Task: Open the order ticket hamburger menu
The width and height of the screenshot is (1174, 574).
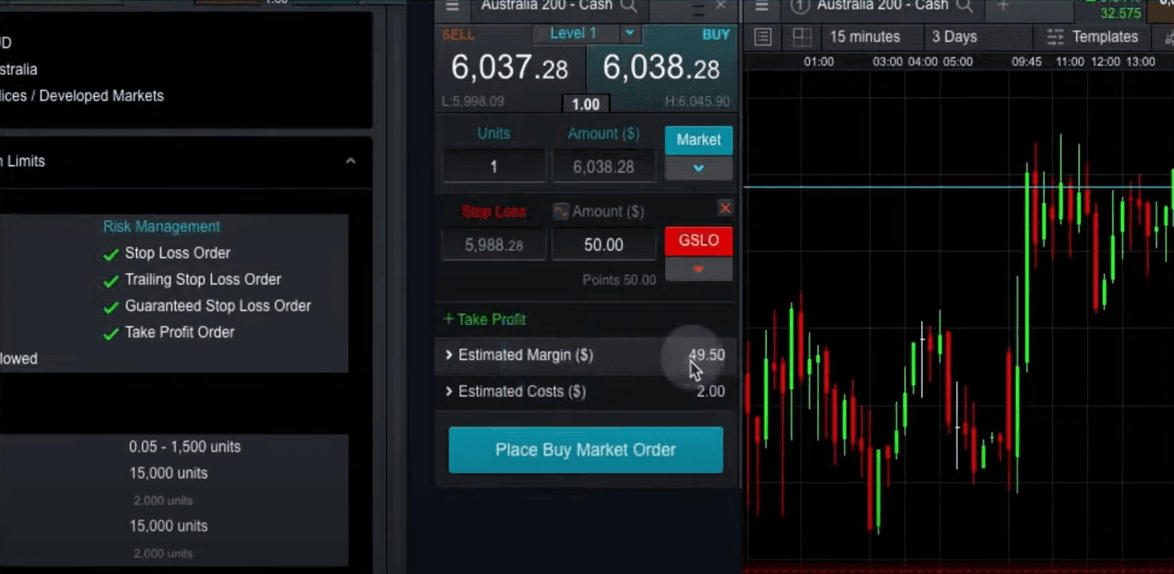Action: pos(453,6)
